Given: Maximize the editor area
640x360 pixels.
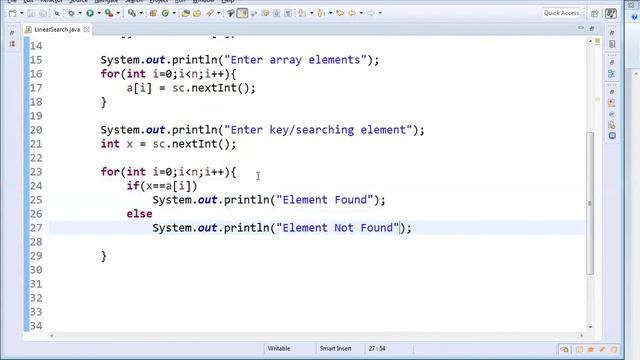Looking at the screenshot, I should pos(592,28).
